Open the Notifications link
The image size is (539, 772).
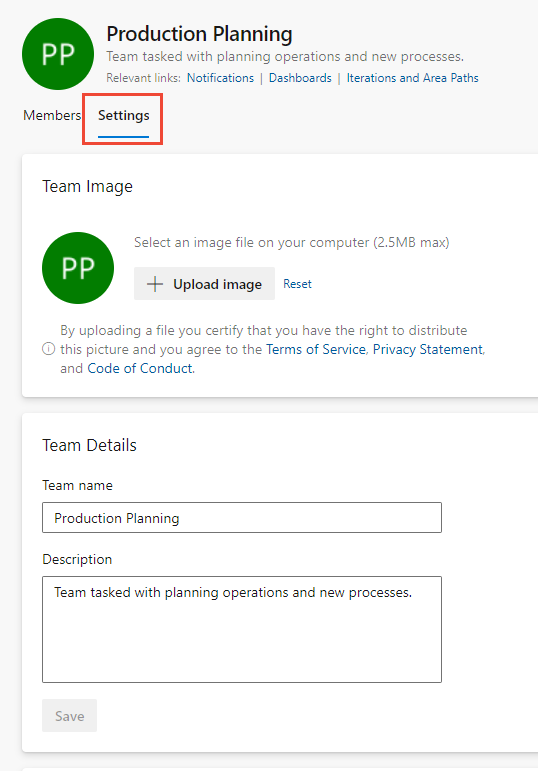click(221, 78)
